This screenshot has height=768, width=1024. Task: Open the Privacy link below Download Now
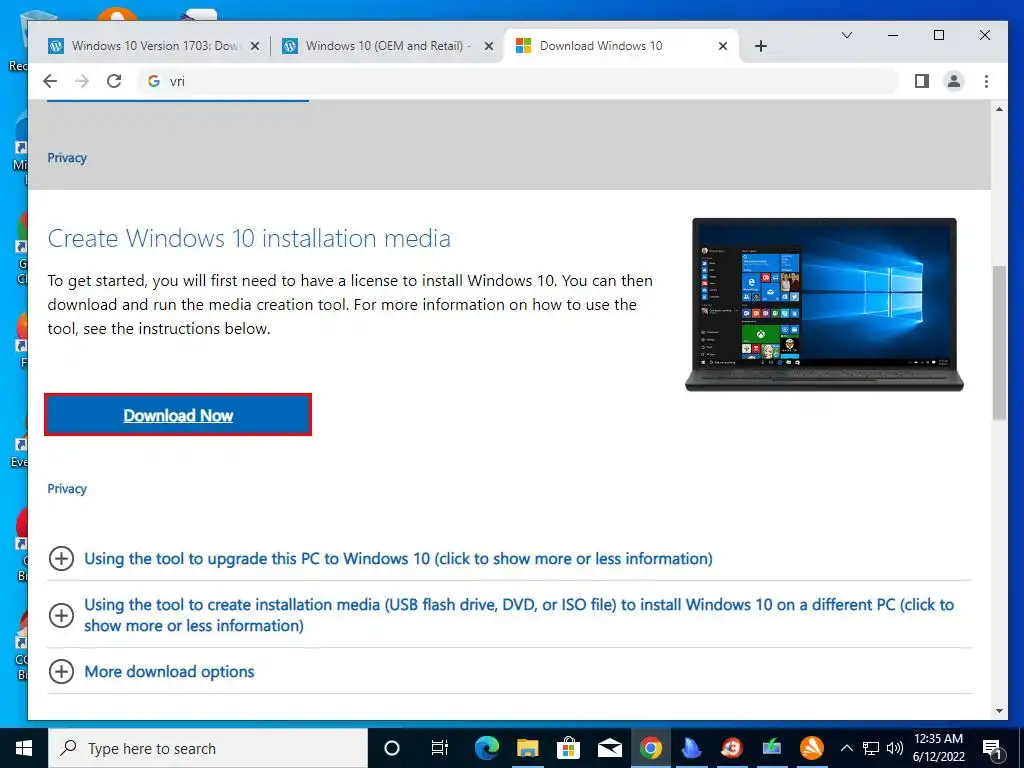click(67, 488)
